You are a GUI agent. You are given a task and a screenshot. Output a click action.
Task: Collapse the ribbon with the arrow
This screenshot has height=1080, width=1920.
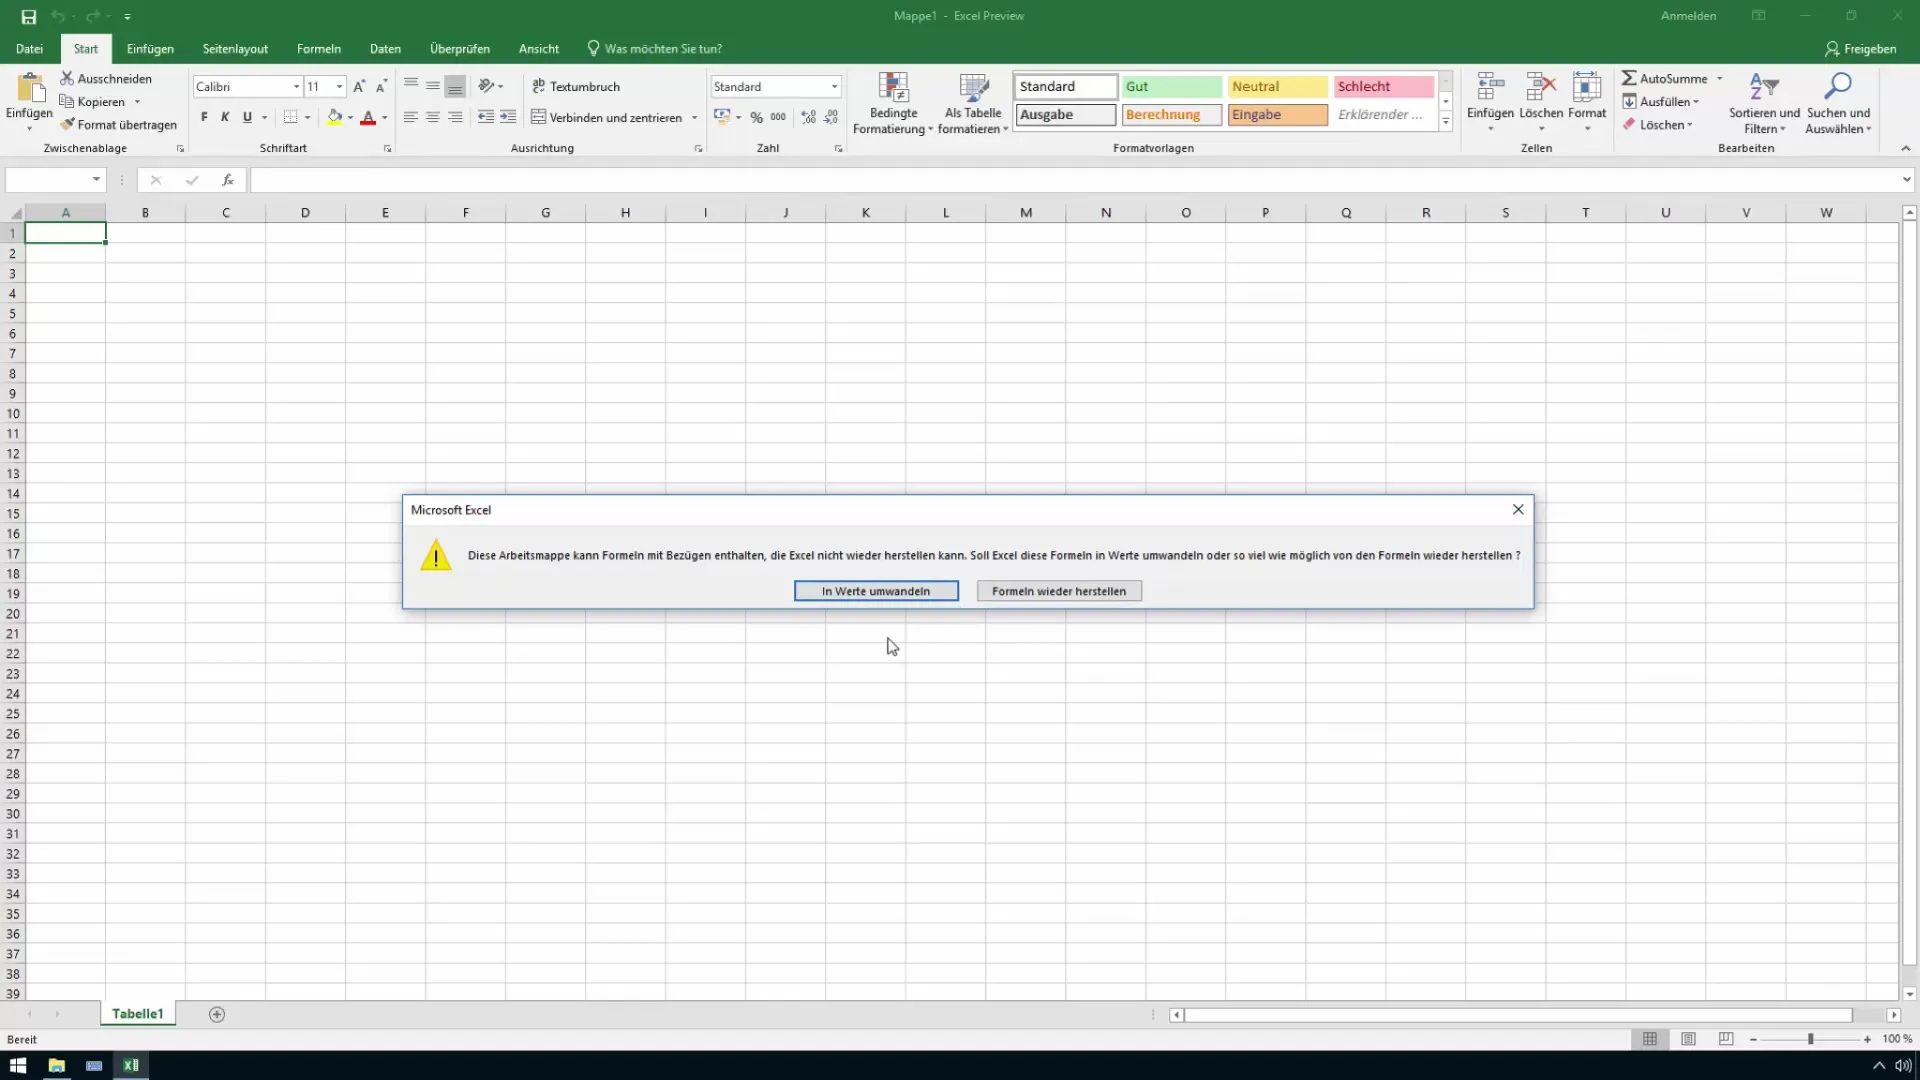[1905, 148]
